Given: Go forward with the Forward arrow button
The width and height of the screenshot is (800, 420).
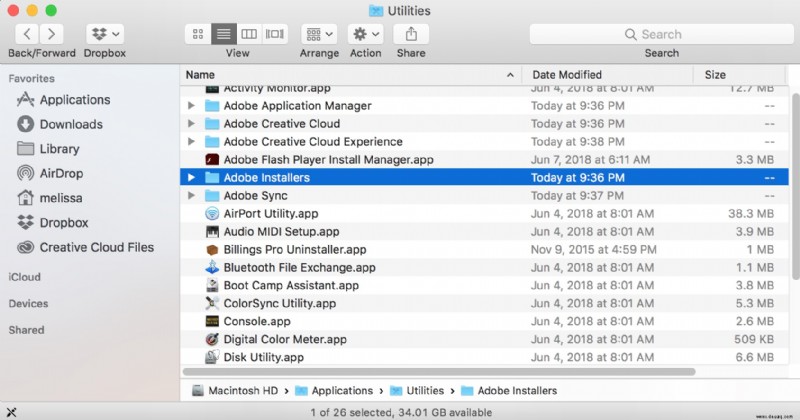Looking at the screenshot, I should [x=51, y=34].
